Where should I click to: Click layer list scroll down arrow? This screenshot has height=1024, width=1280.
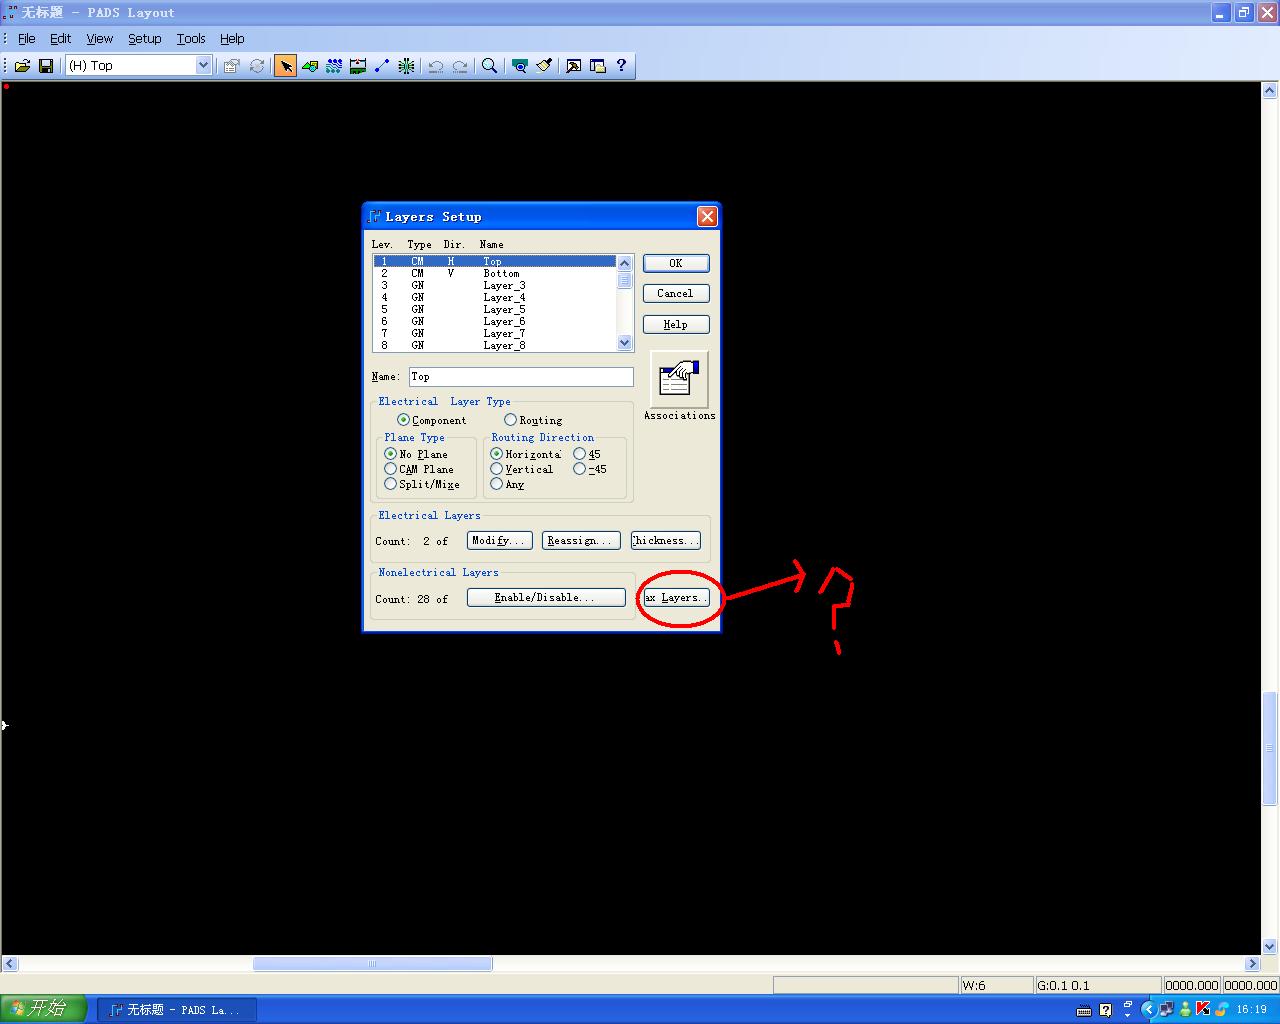point(625,343)
